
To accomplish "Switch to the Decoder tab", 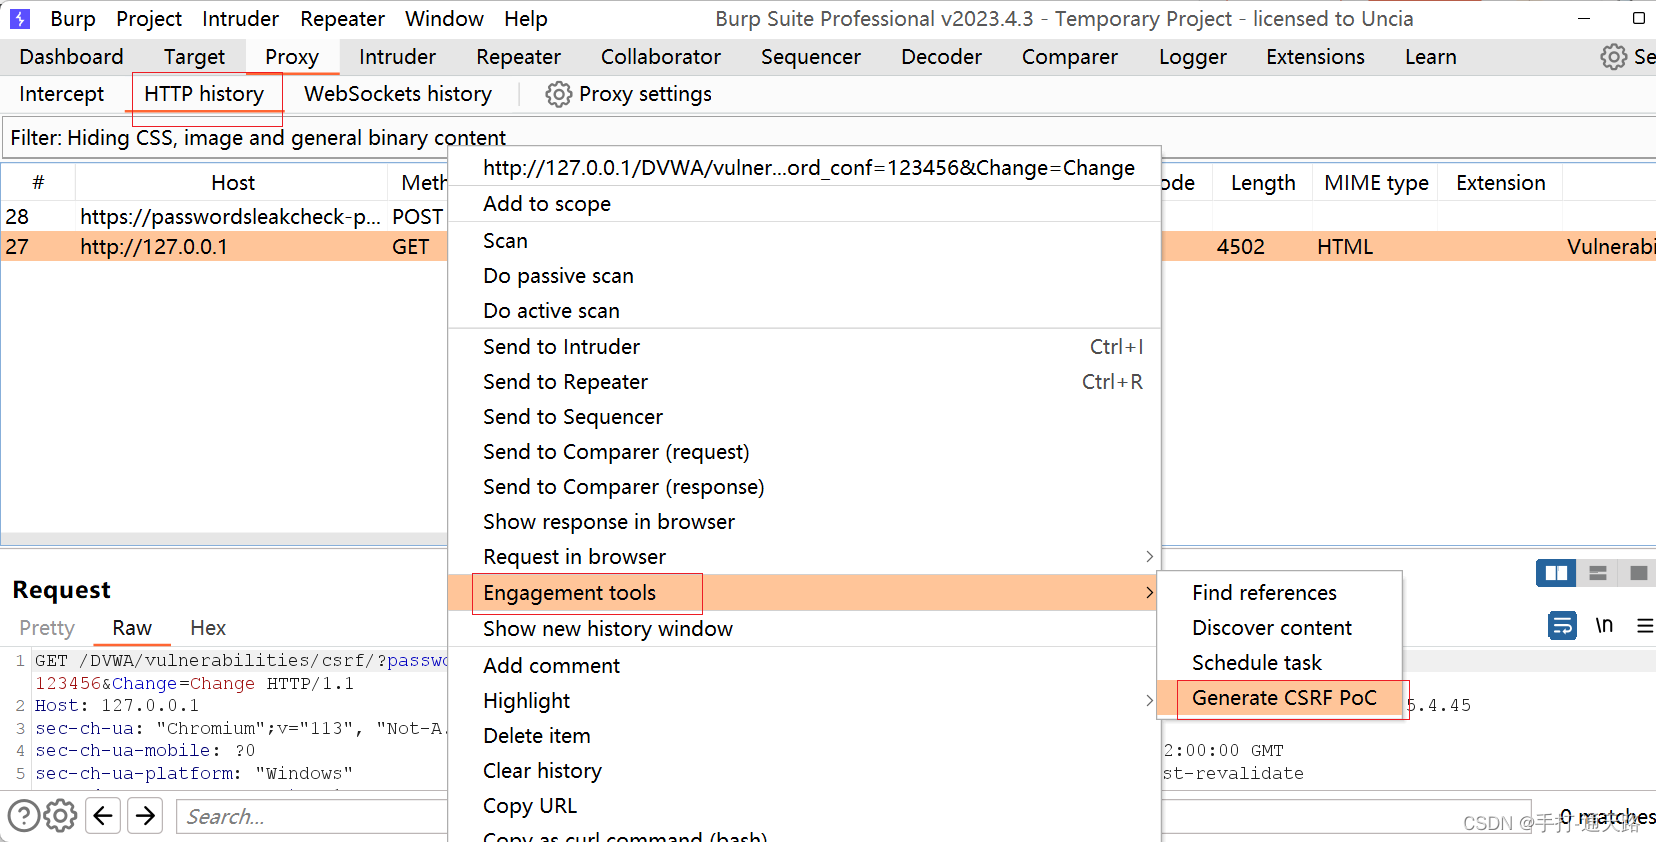I will tap(941, 57).
